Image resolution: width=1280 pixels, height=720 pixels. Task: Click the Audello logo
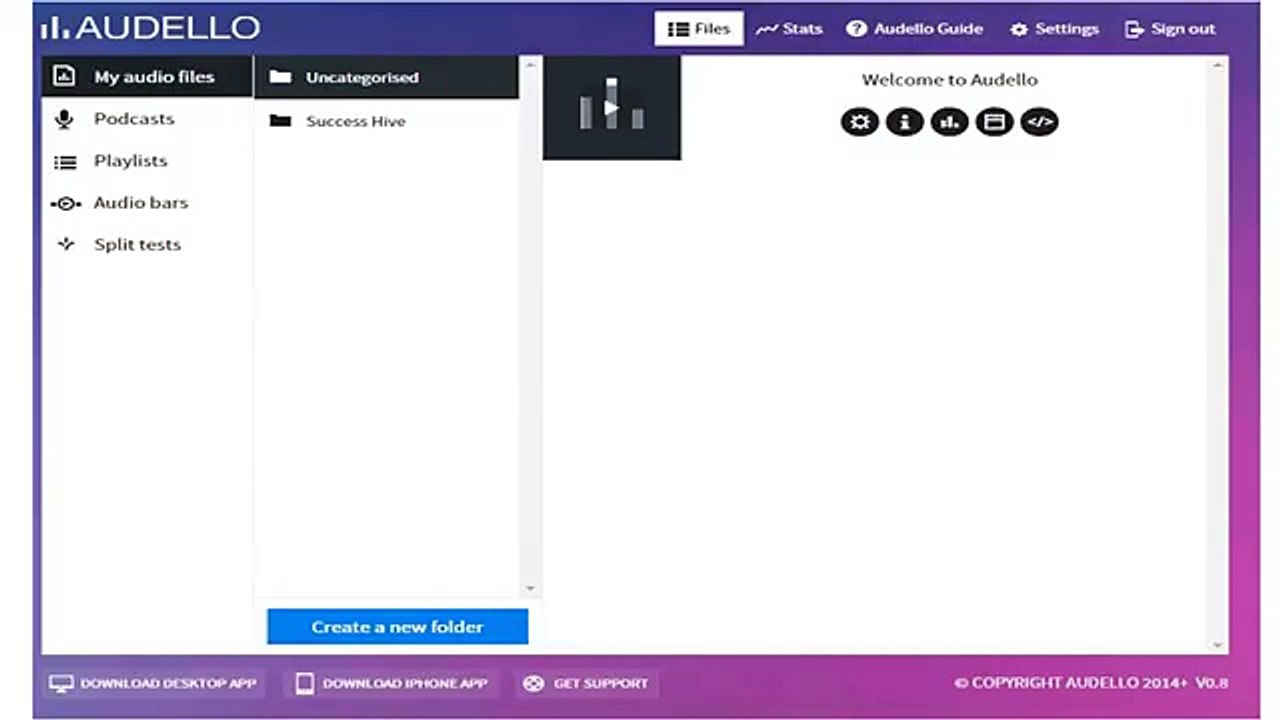point(150,28)
